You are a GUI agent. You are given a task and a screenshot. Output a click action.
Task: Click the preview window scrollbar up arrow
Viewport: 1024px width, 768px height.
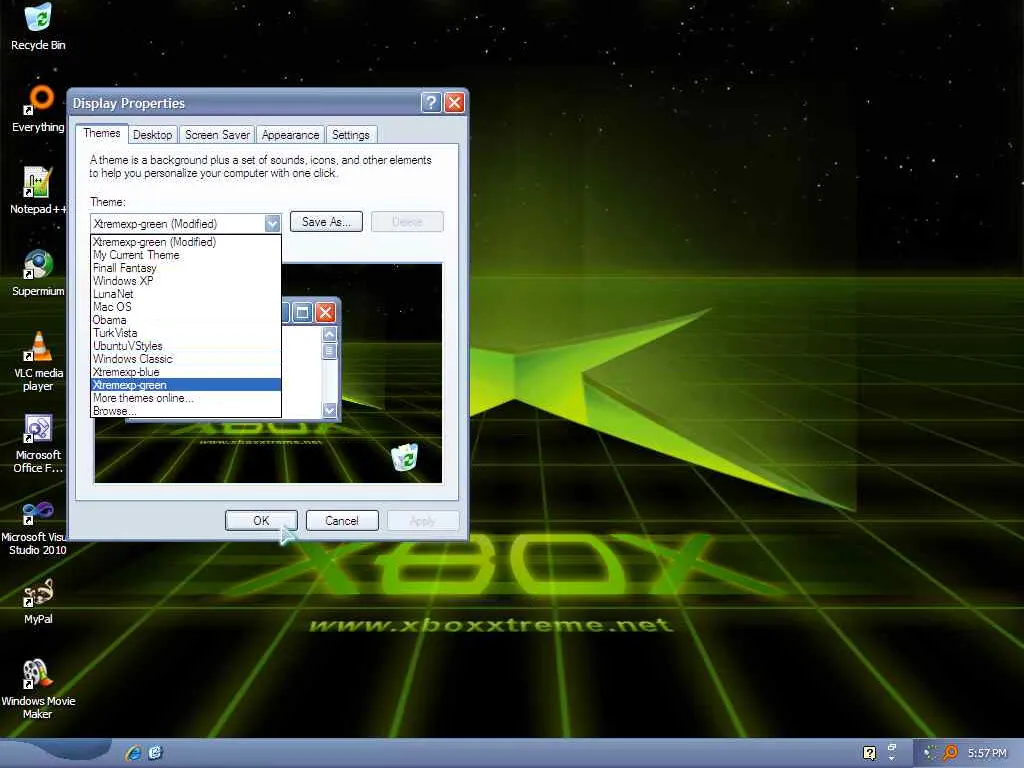pyautogui.click(x=330, y=334)
